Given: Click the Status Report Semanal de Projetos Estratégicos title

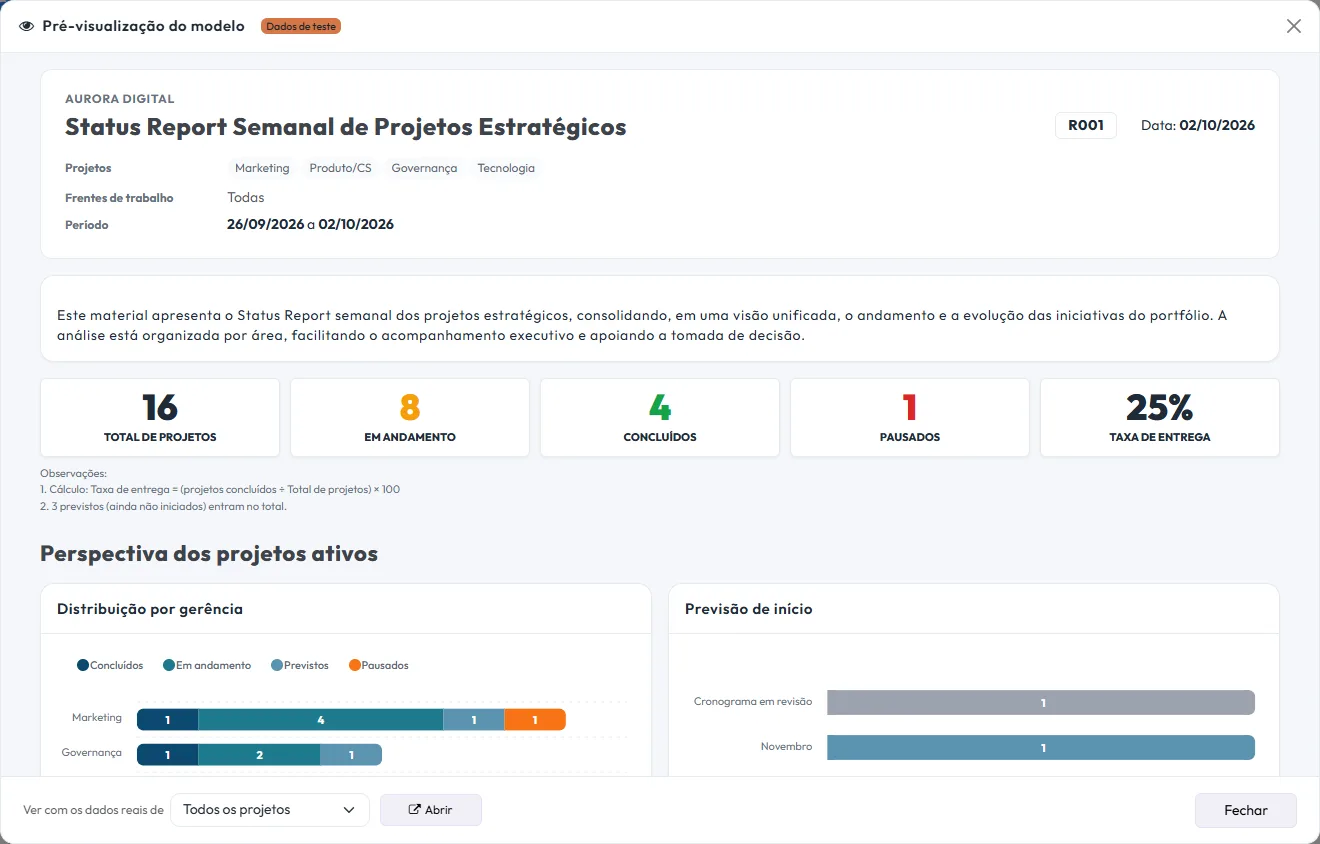Looking at the screenshot, I should click(x=346, y=127).
